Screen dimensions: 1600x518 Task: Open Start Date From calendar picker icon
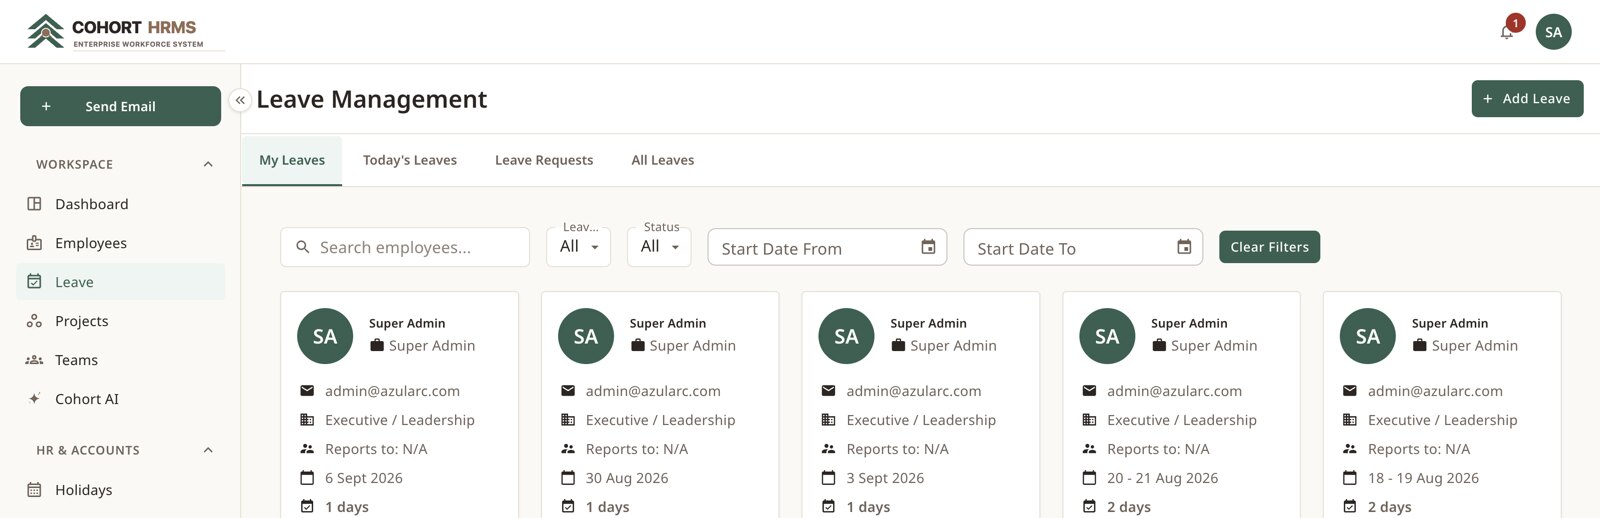point(928,247)
